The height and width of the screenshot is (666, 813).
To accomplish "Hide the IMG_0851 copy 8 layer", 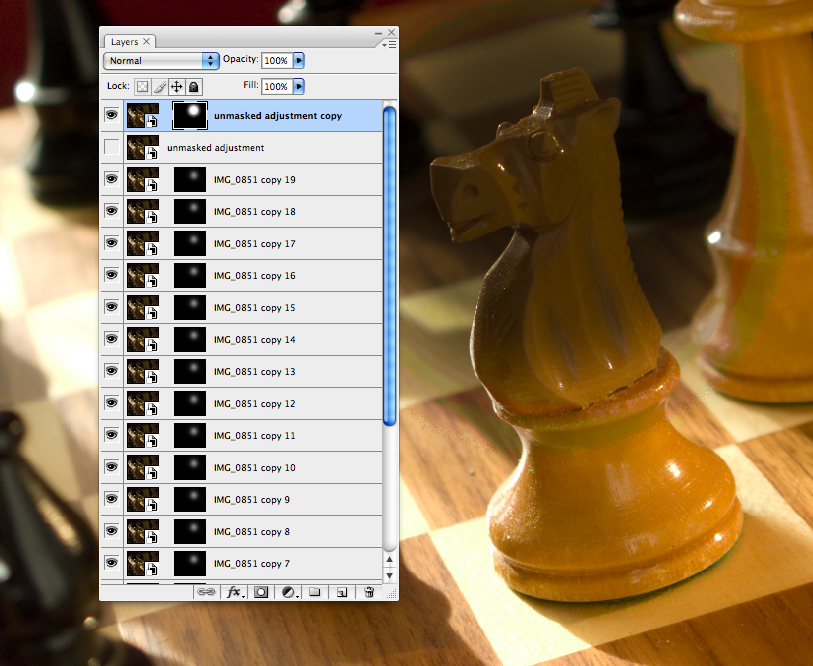I will pos(111,531).
